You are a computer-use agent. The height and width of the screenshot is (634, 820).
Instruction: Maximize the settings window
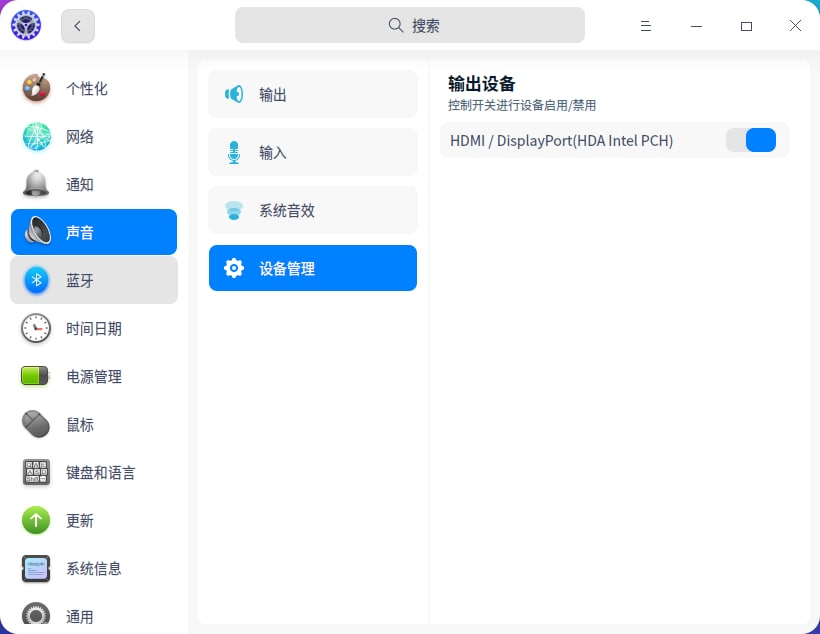point(746,26)
